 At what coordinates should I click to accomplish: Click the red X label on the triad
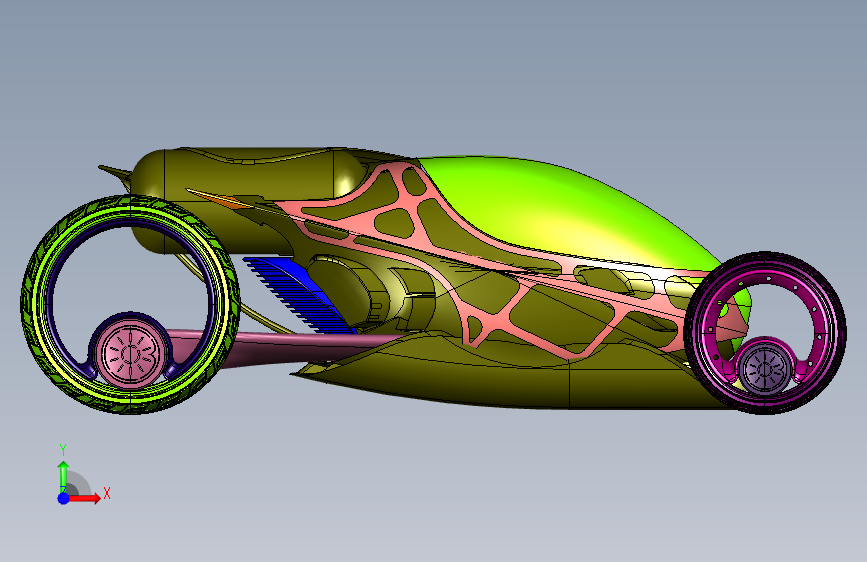tap(107, 493)
